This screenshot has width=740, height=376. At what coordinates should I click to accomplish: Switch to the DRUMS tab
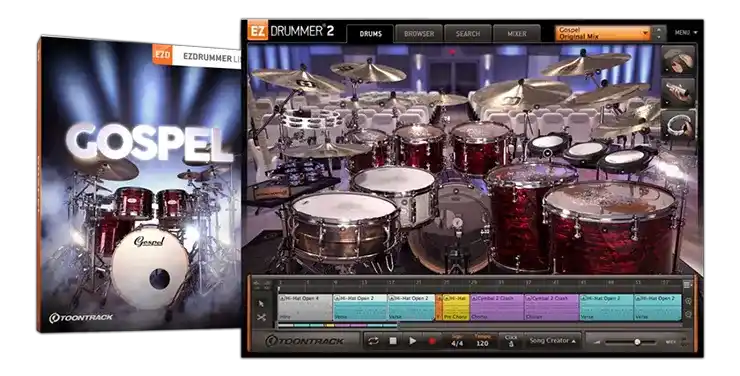click(370, 34)
